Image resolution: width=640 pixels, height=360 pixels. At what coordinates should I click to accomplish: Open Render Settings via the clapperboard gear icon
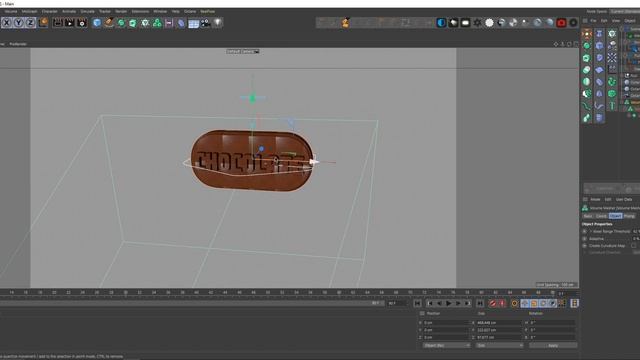pyautogui.click(x=82, y=23)
